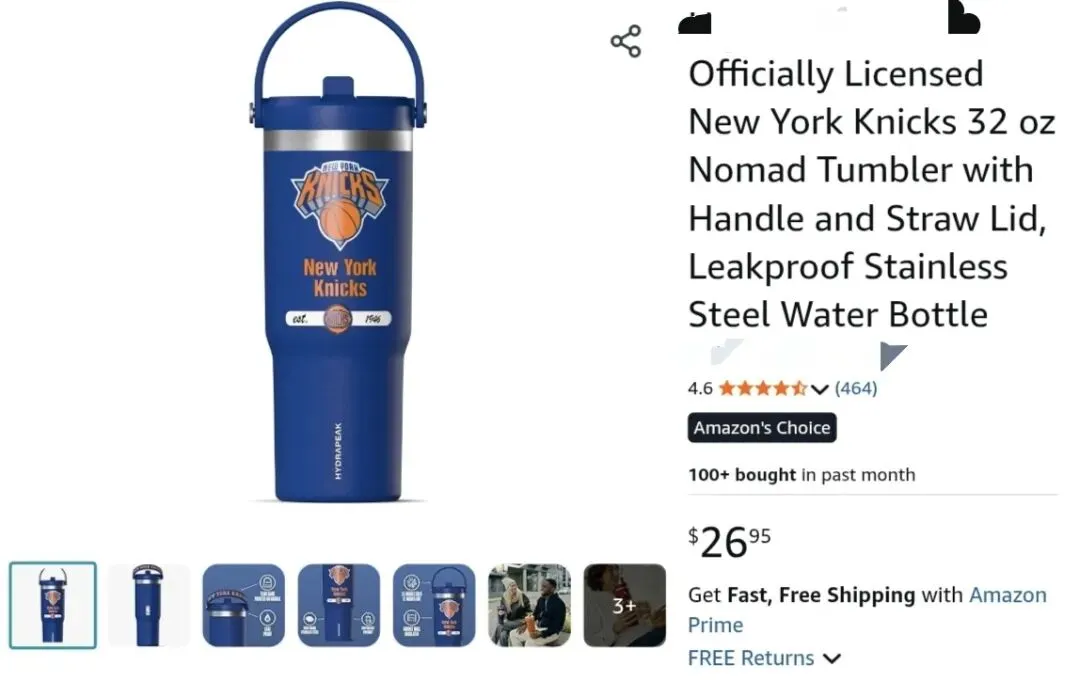Click the main Knicks tumbler product image

(339, 253)
